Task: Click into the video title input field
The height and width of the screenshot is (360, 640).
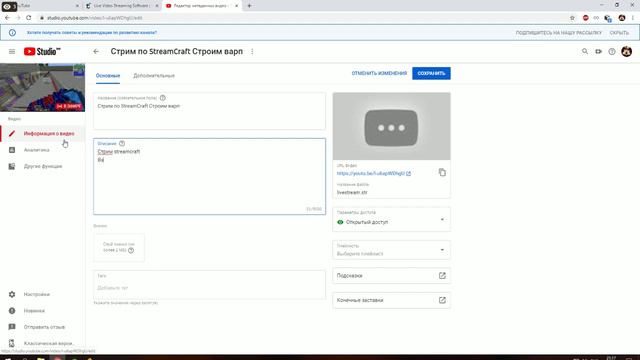Action: (x=209, y=111)
